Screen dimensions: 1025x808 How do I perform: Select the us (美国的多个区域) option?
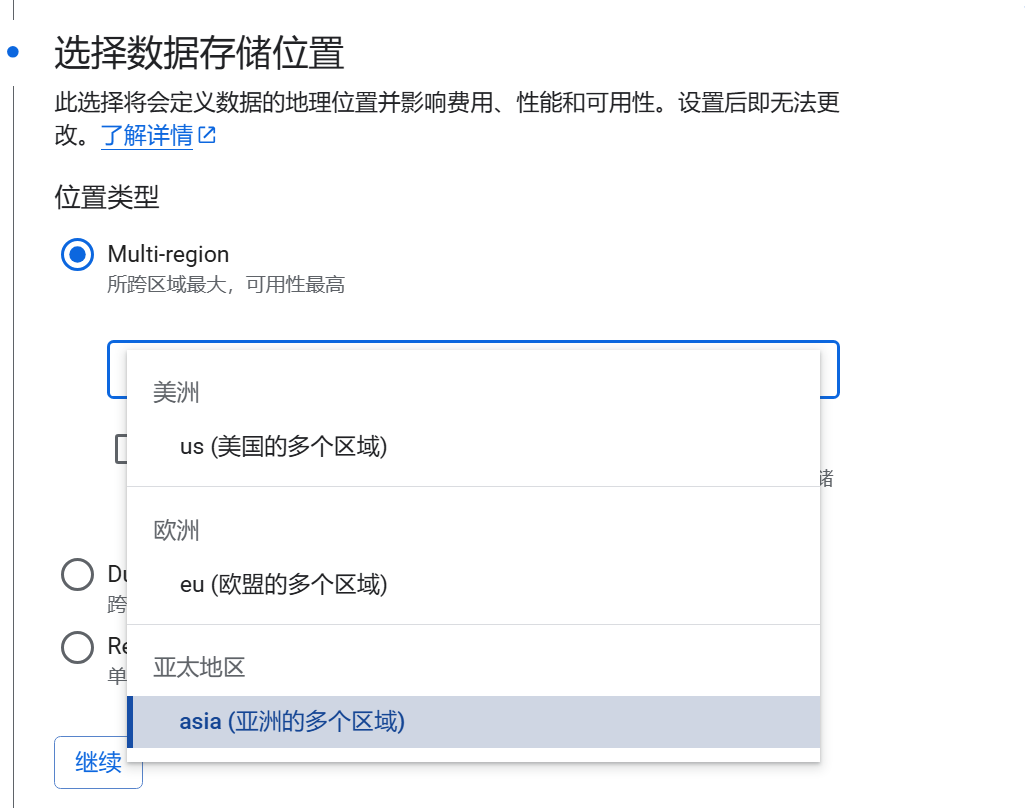point(283,446)
